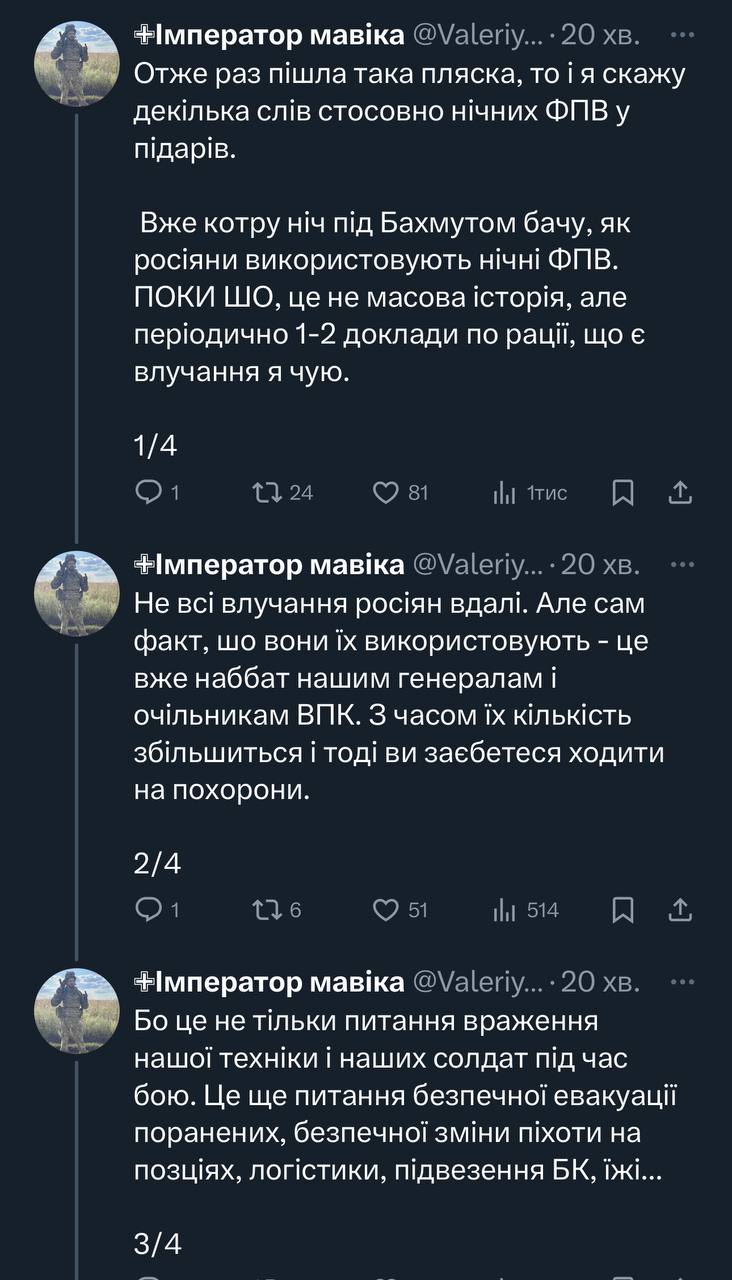Like the first tweet with 81 likes
The image size is (732, 1280).
pyautogui.click(x=386, y=492)
